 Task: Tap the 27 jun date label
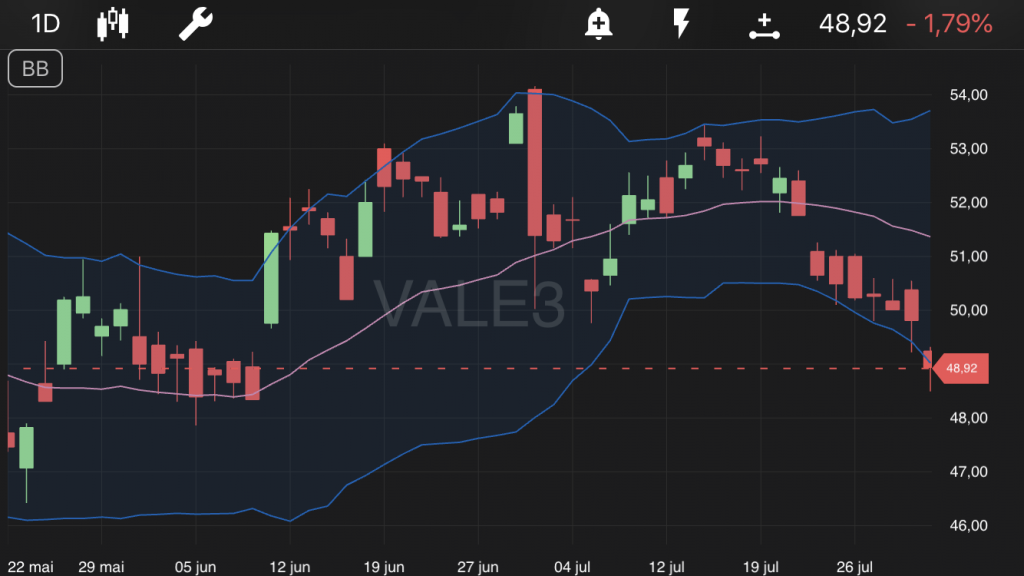[x=477, y=567]
